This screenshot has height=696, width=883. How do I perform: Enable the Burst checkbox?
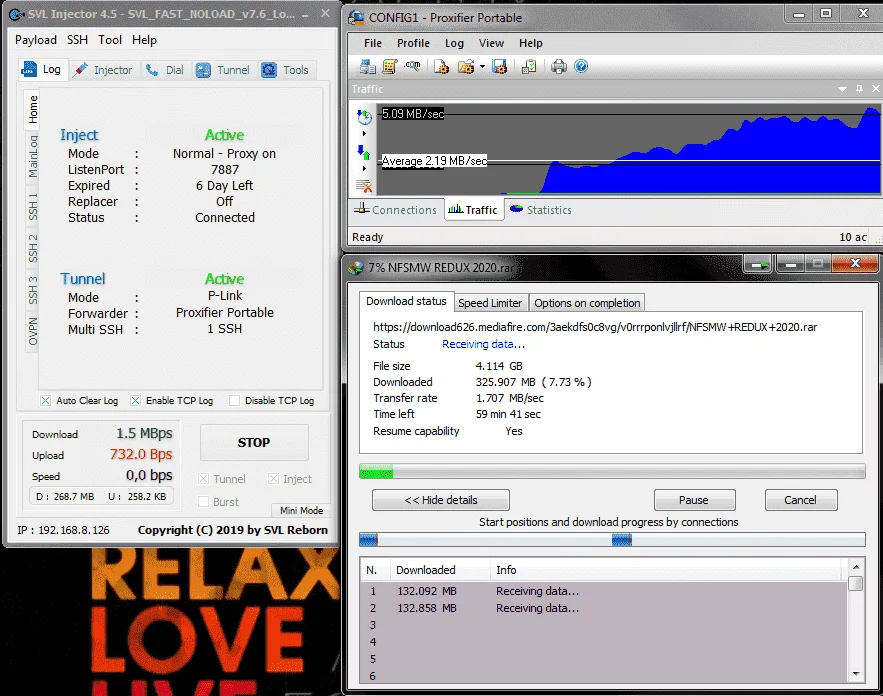point(203,502)
